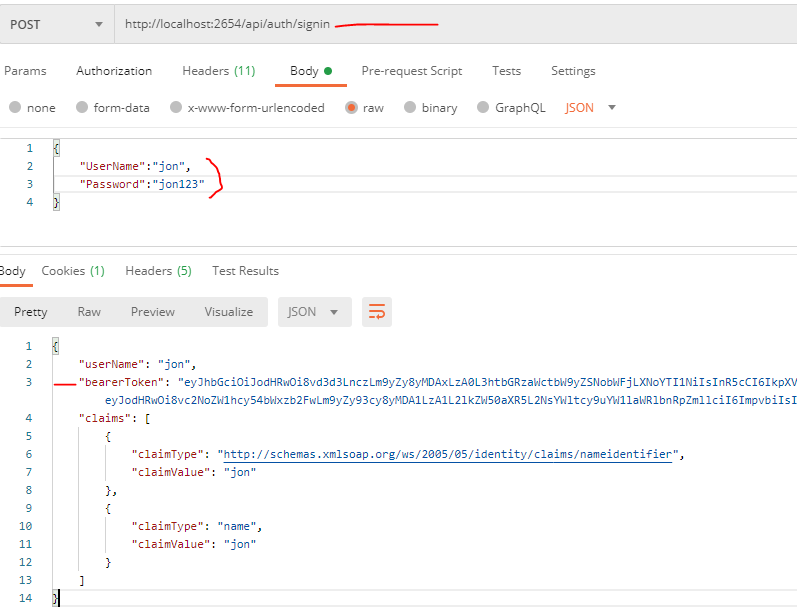Select the none body radio option
This screenshot has width=797, height=611.
click(x=15, y=108)
